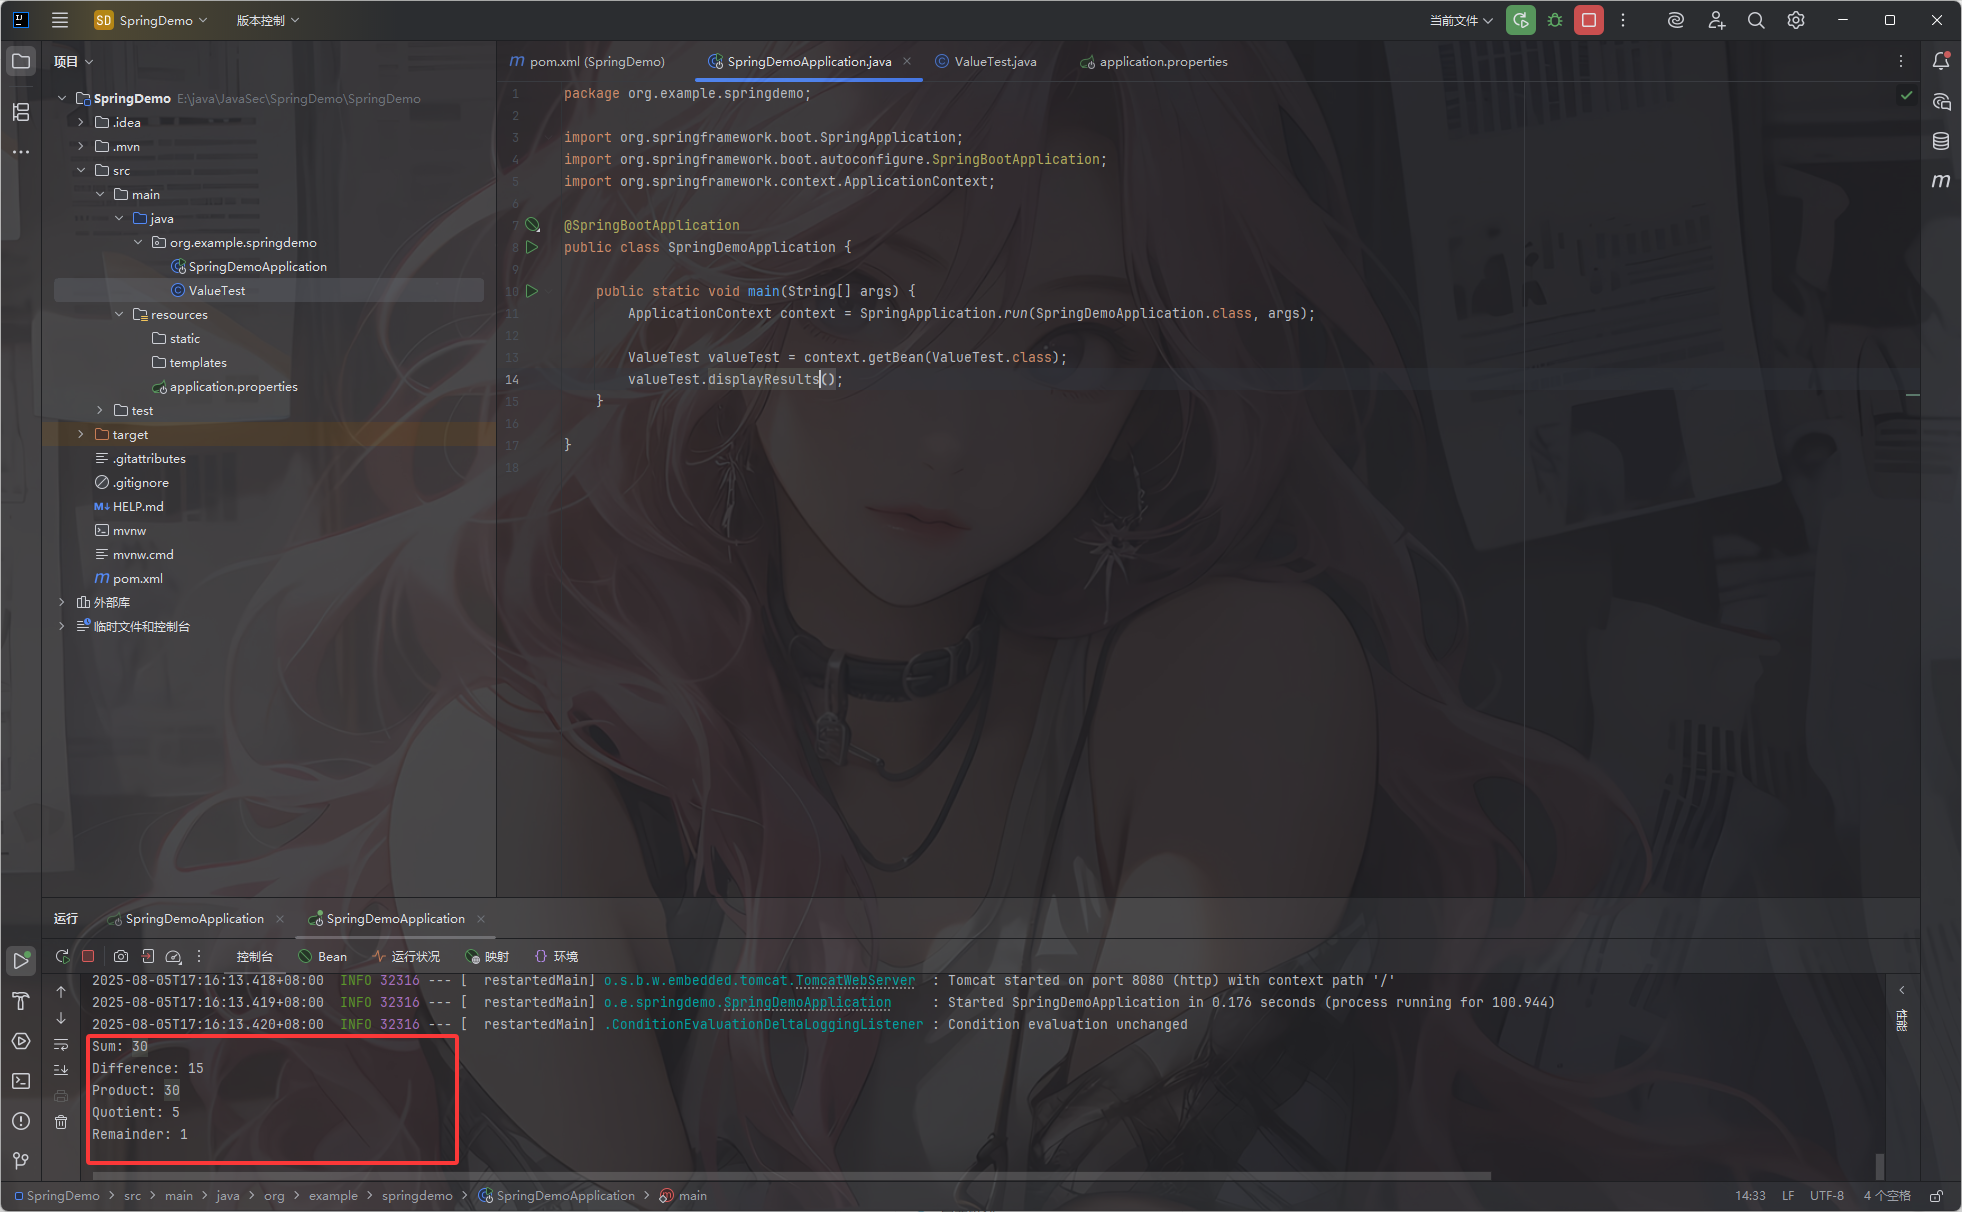The height and width of the screenshot is (1212, 1962).
Task: Open the 映射 mappings tab
Action: tap(487, 956)
